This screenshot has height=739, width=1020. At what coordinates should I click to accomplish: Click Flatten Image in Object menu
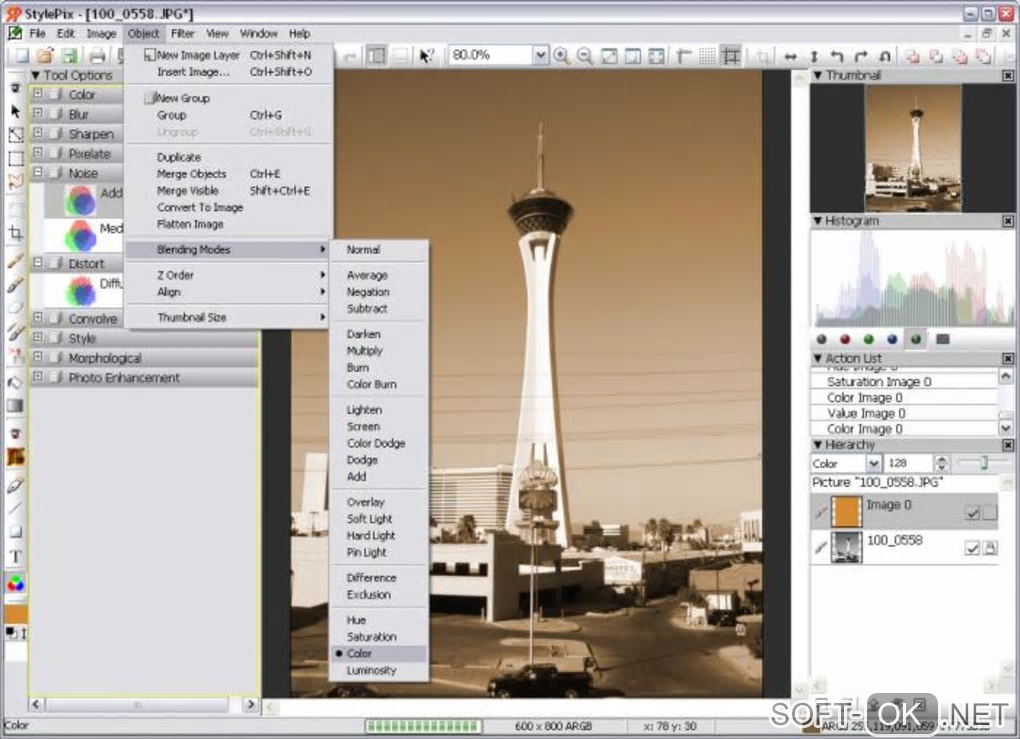[190, 224]
